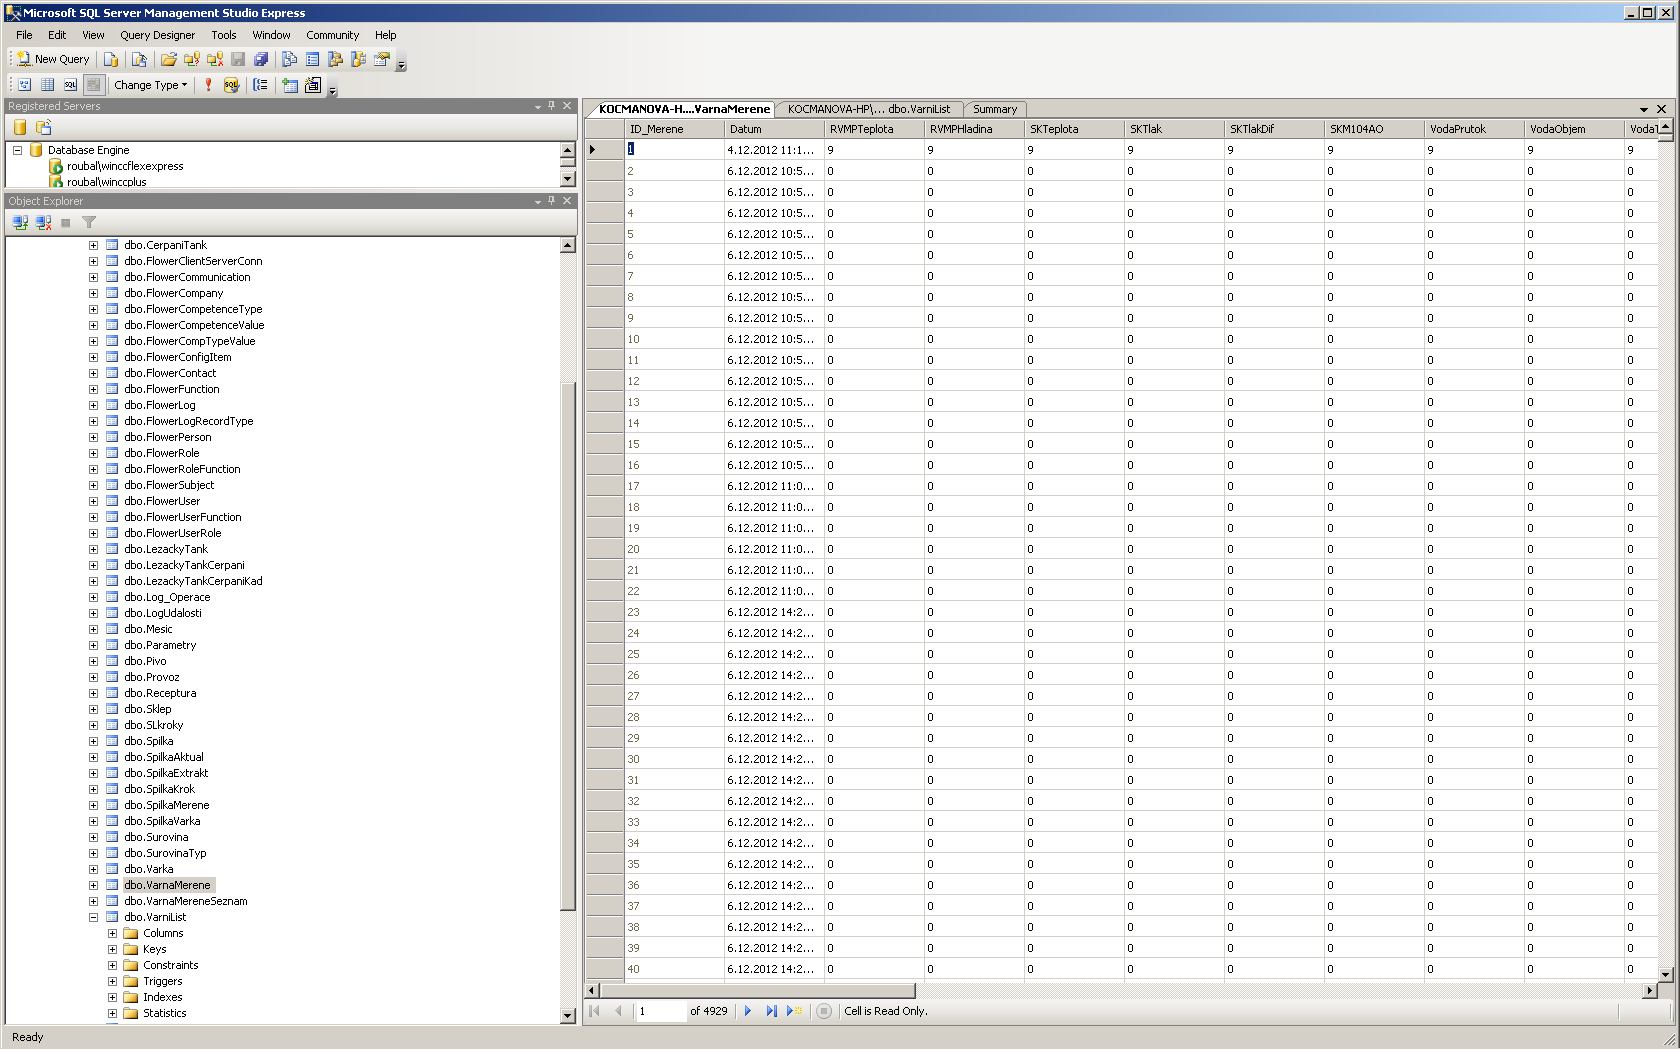This screenshot has width=1680, height=1050.
Task: Click the Datum column header
Action: [774, 129]
